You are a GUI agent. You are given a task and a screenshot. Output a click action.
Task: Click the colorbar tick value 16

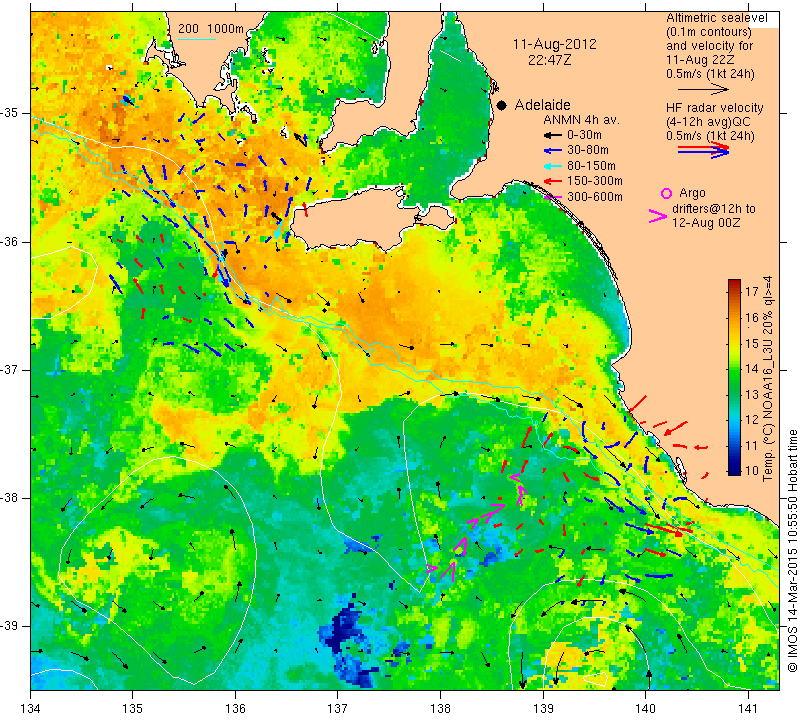point(752,317)
